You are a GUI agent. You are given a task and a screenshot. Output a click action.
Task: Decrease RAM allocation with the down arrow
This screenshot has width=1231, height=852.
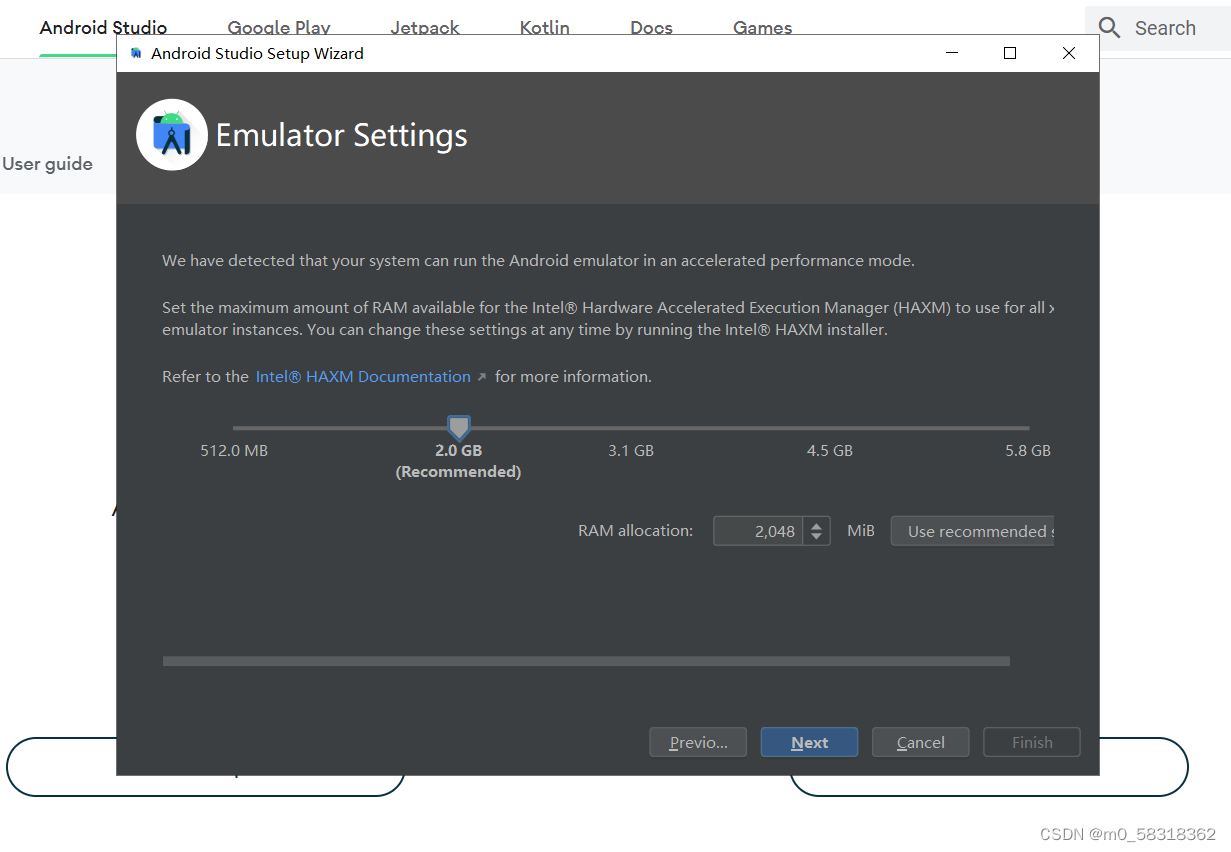(x=817, y=538)
